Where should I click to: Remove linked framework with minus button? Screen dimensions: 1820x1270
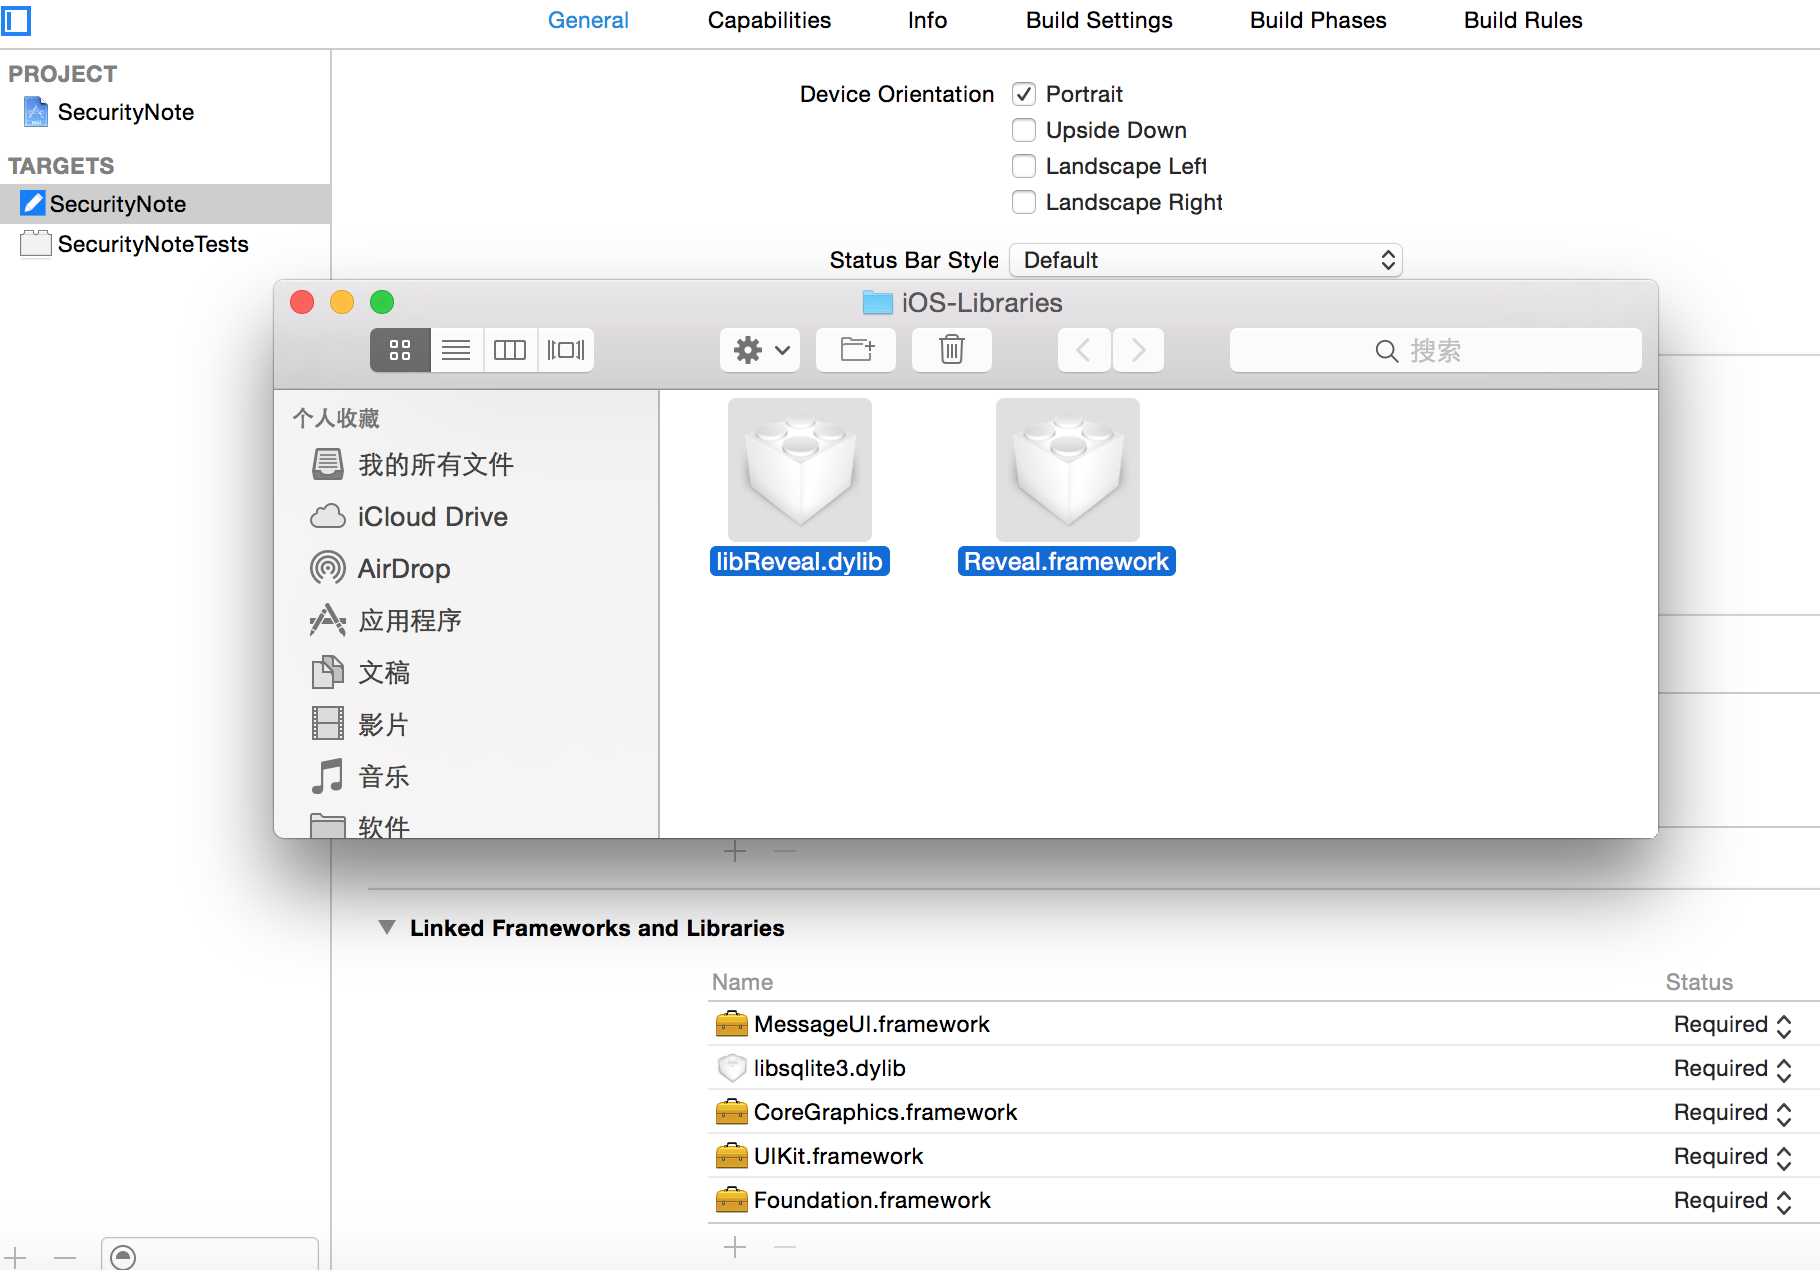pos(785,1247)
